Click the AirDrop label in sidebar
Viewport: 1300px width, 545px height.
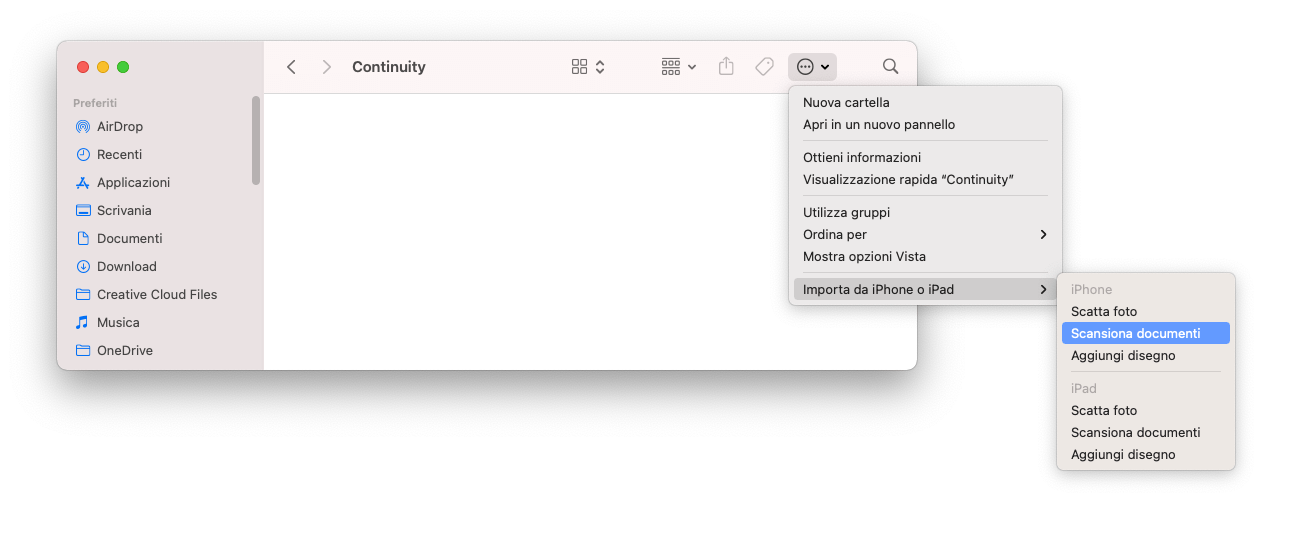(x=120, y=127)
